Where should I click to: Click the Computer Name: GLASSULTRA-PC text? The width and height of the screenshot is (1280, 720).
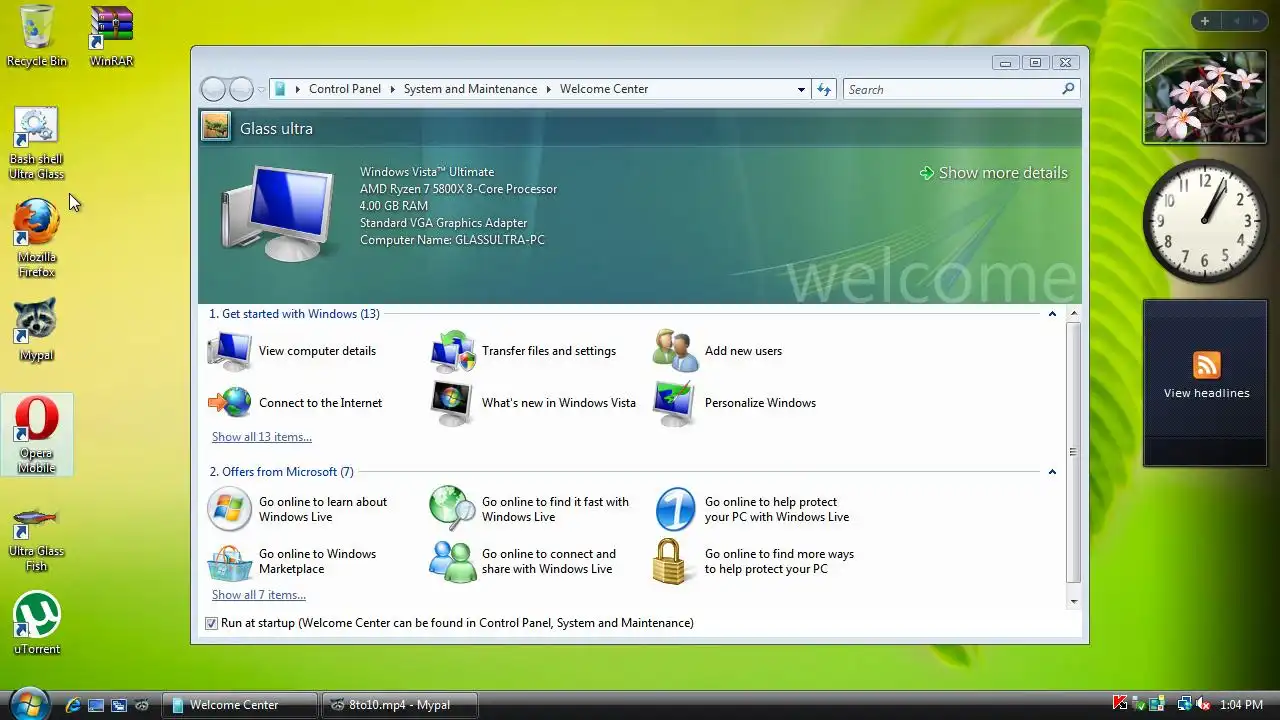pos(452,240)
